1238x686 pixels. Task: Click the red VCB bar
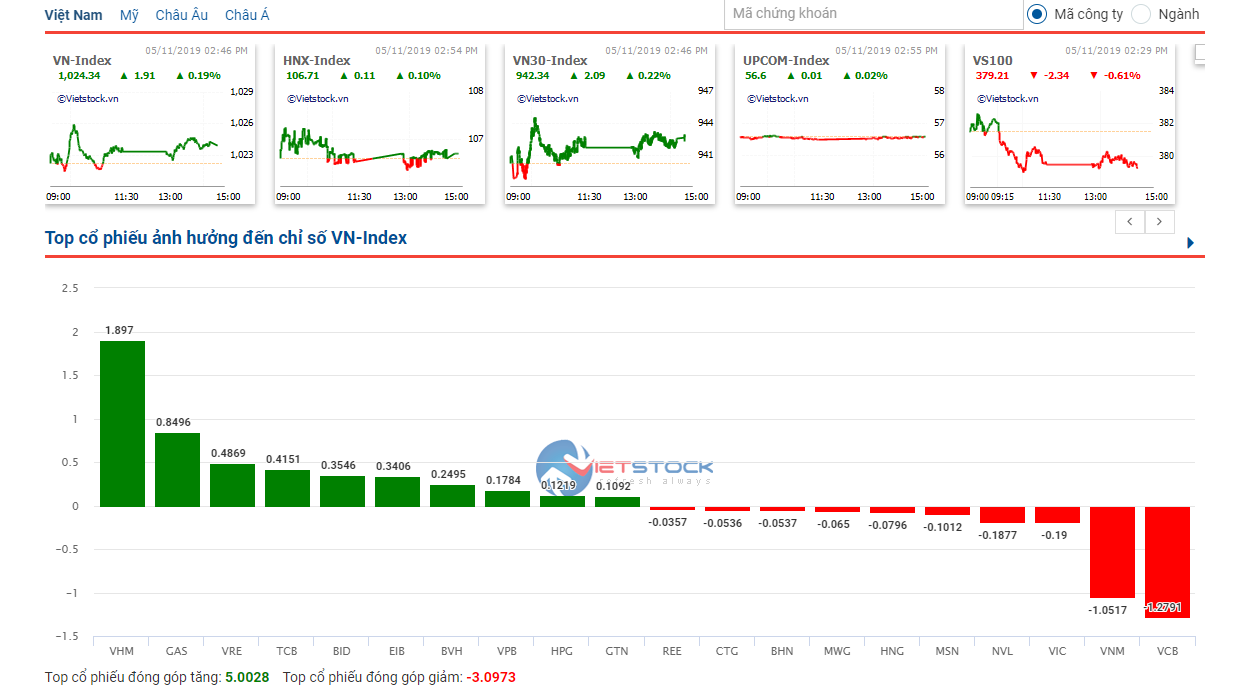tap(1167, 561)
